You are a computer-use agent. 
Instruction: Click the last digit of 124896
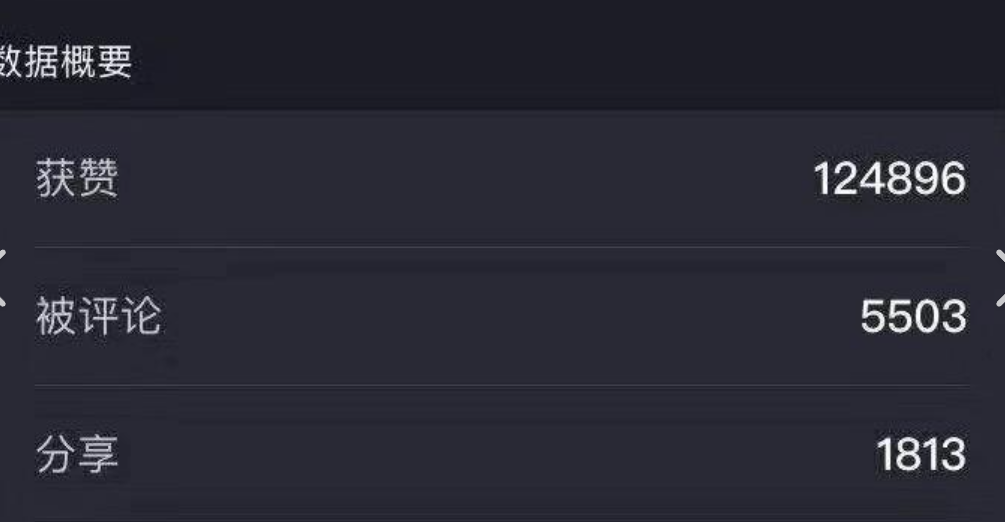pos(954,178)
